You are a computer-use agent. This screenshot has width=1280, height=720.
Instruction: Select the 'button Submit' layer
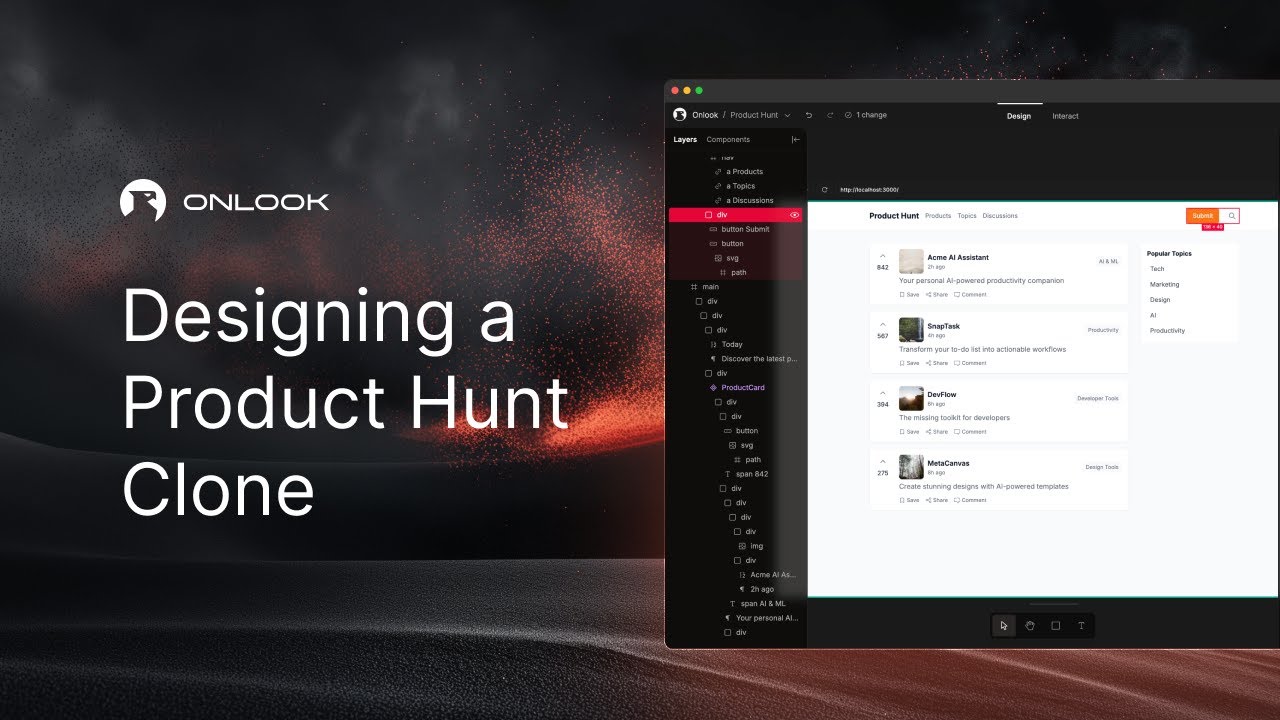[745, 229]
